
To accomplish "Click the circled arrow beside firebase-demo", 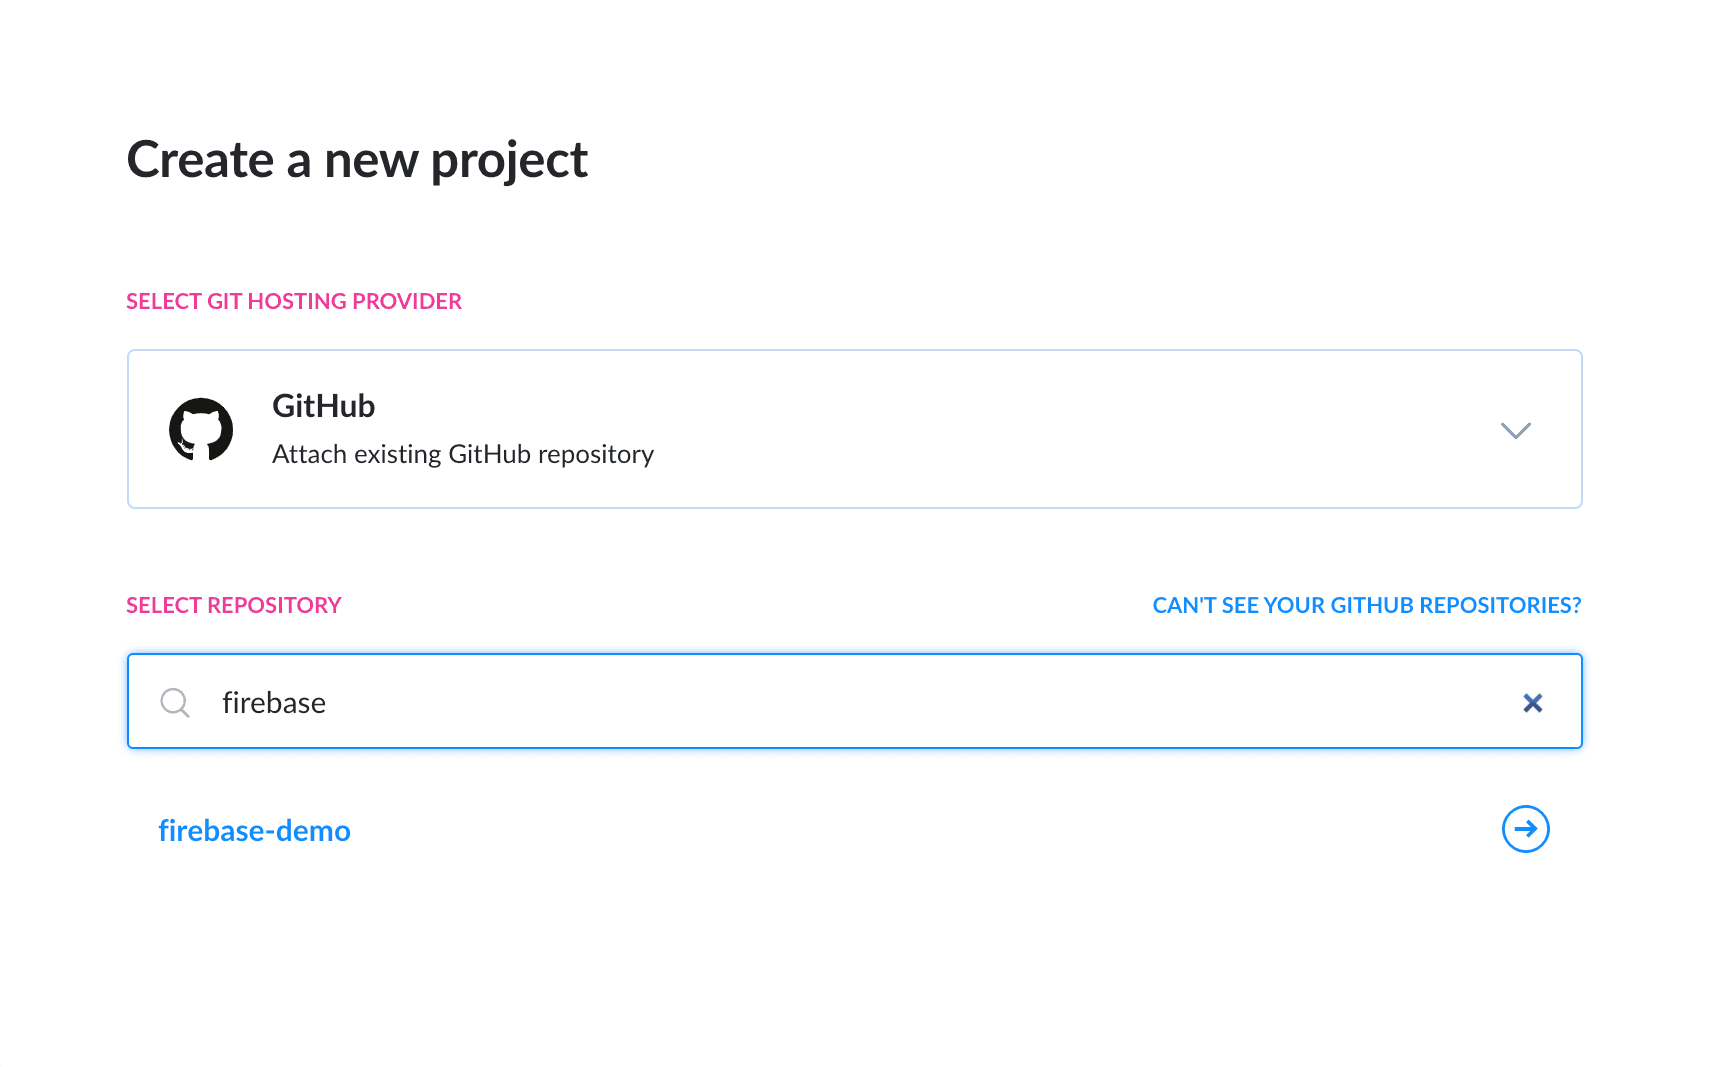I will click(1525, 829).
